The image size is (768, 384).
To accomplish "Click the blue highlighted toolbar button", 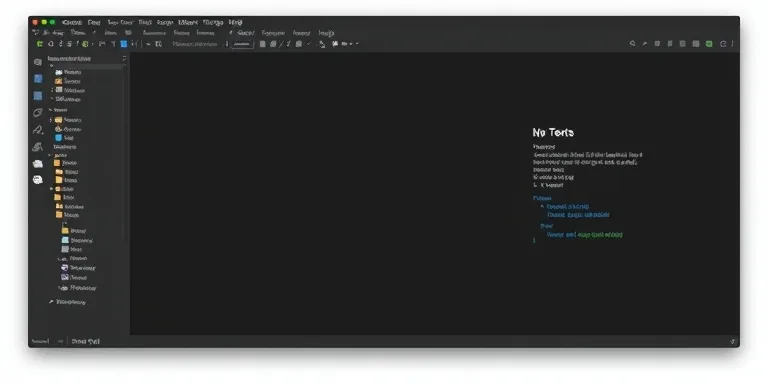I will [123, 44].
